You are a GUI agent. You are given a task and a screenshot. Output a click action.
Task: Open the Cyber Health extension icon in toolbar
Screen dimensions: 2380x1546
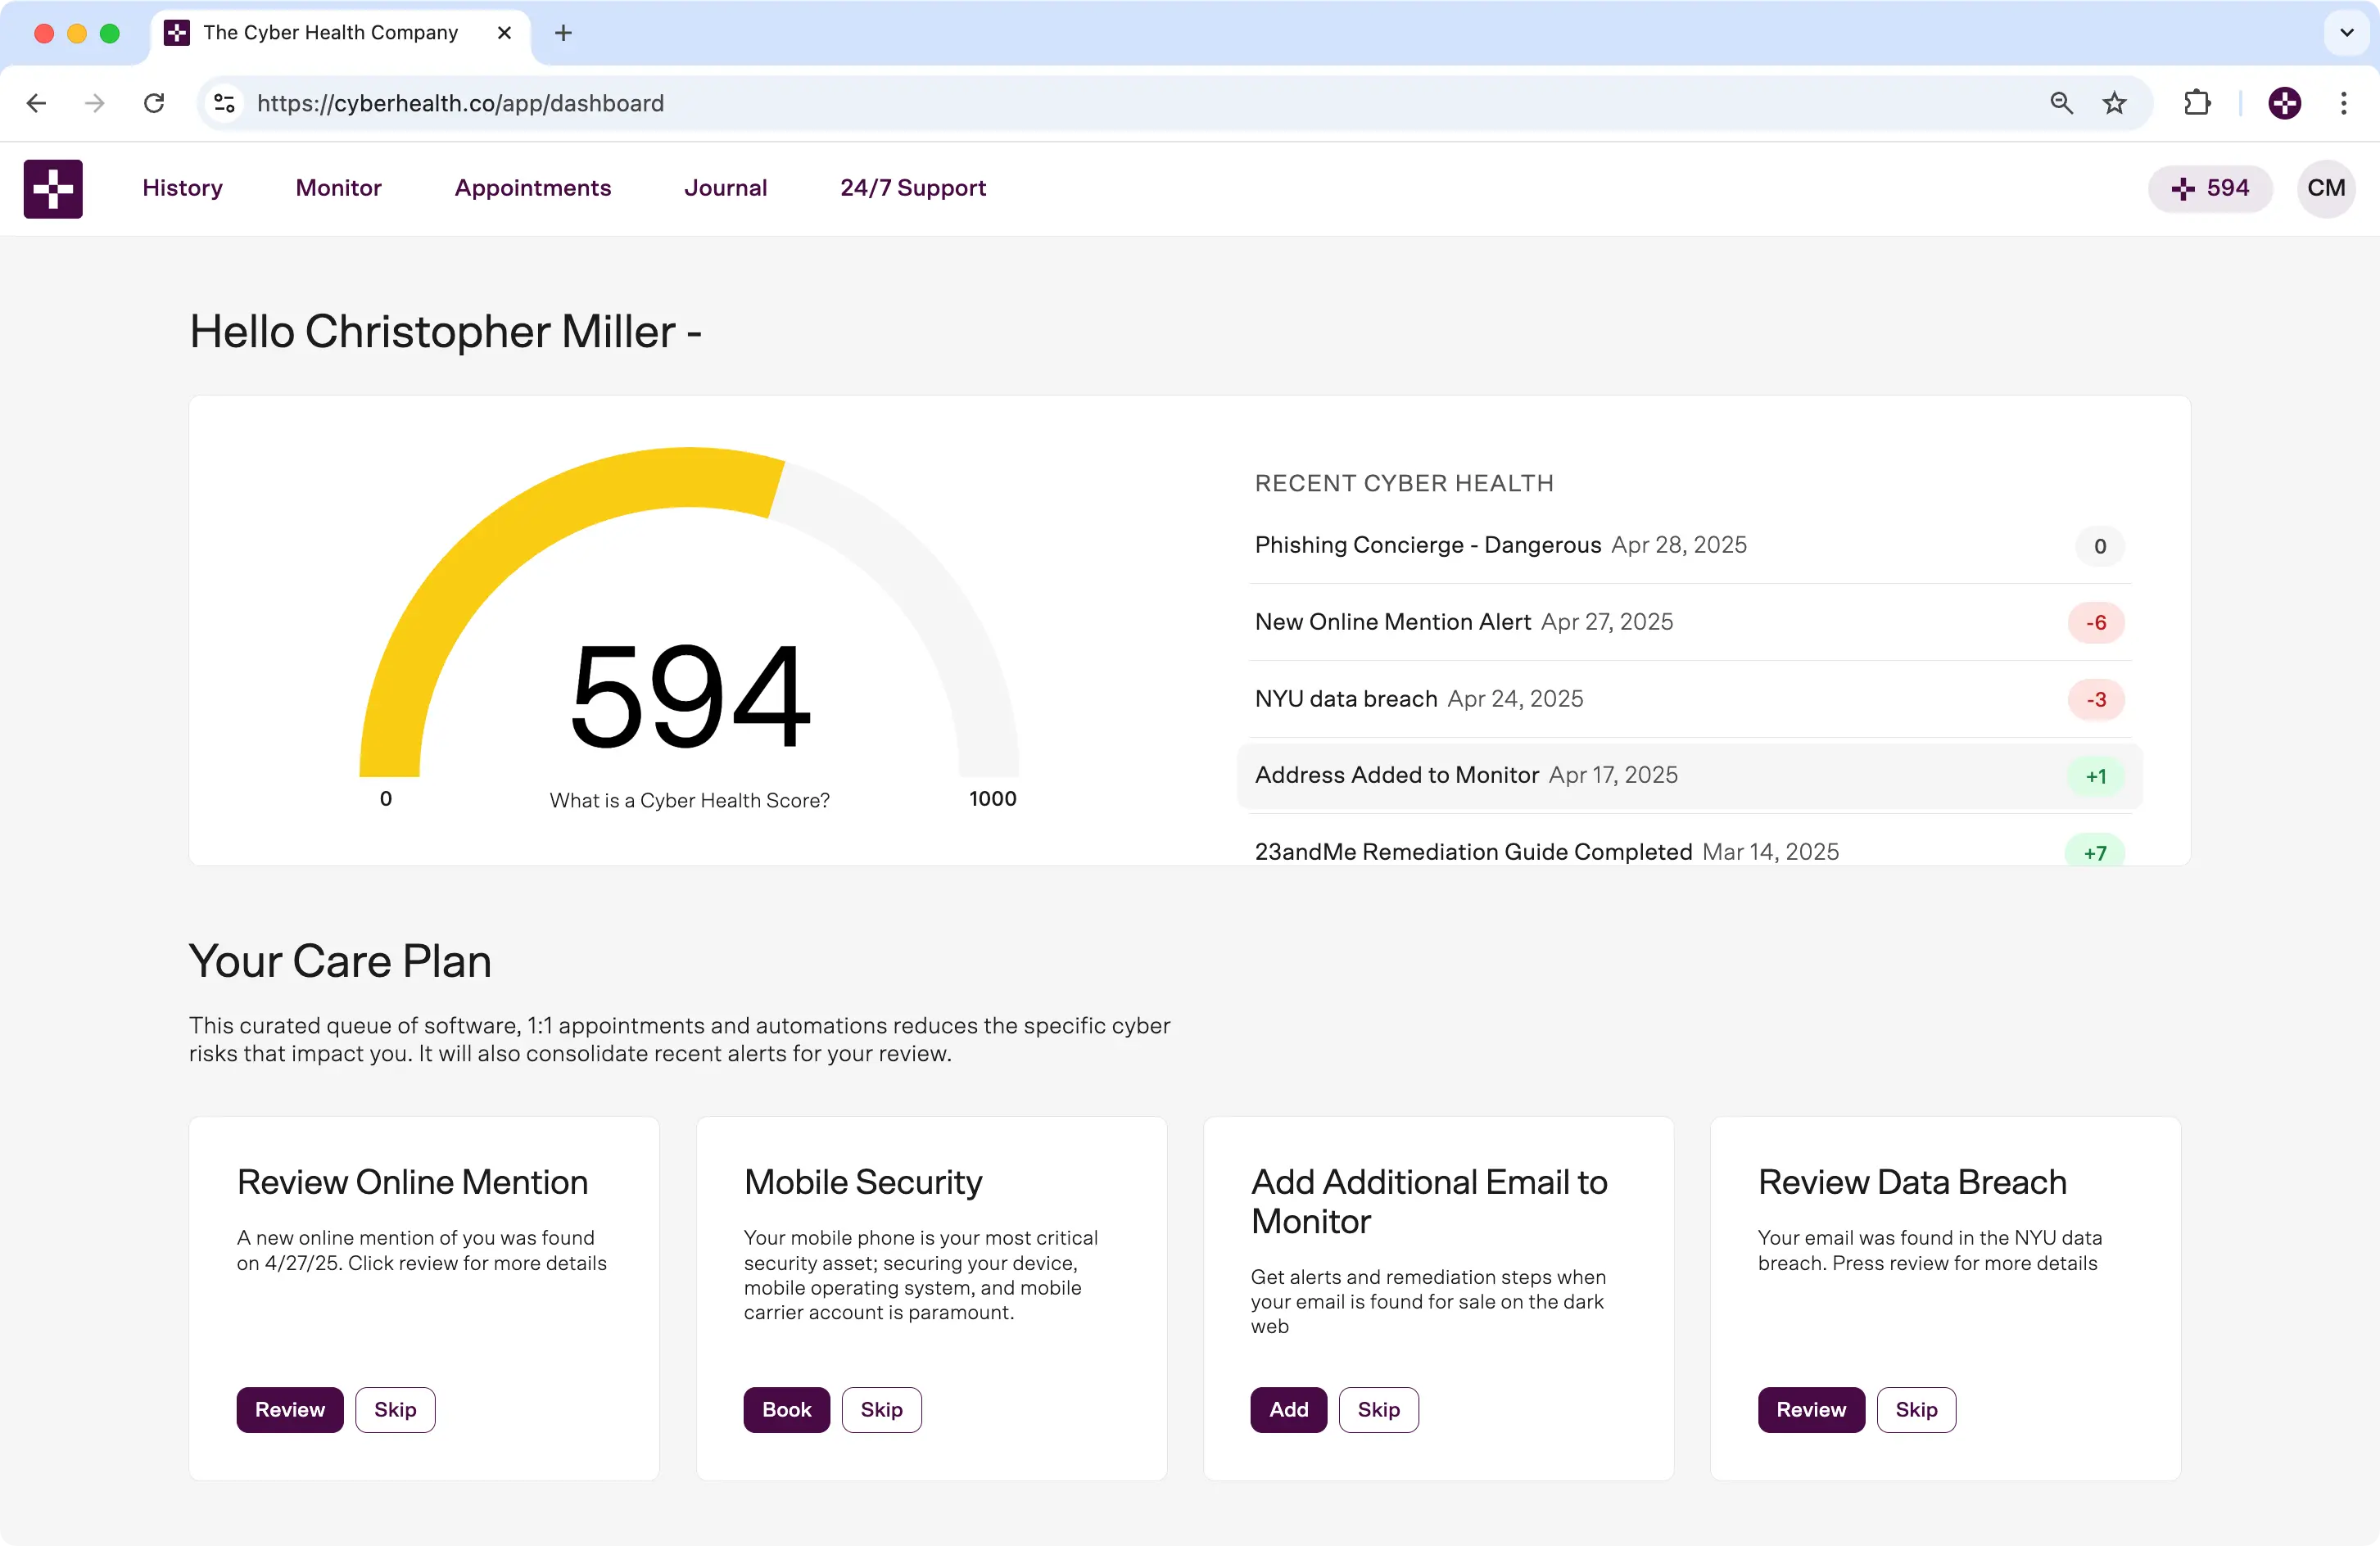[x=2284, y=103]
